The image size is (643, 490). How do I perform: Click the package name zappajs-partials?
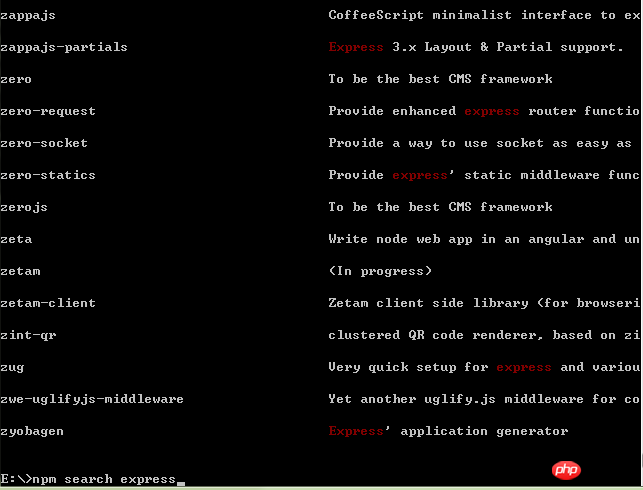pyautogui.click(x=64, y=47)
